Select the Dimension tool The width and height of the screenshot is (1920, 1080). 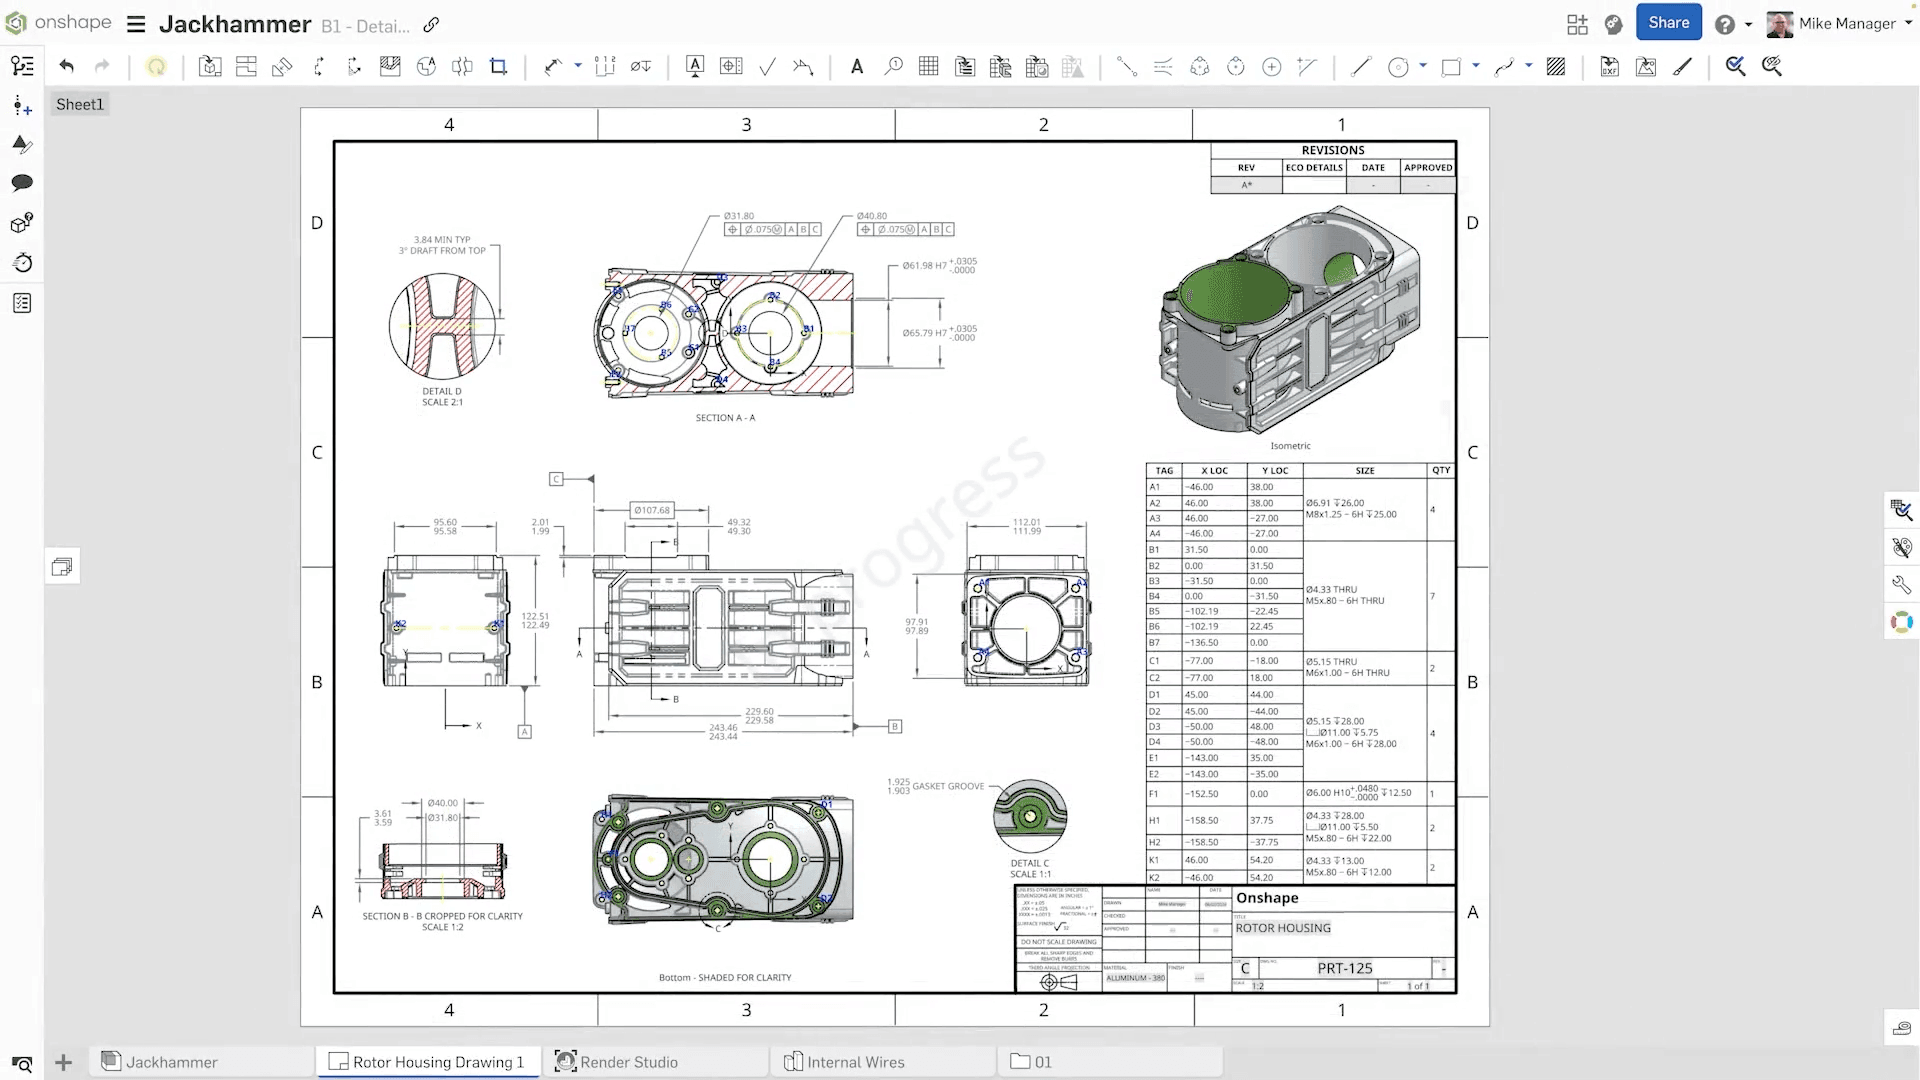point(553,66)
